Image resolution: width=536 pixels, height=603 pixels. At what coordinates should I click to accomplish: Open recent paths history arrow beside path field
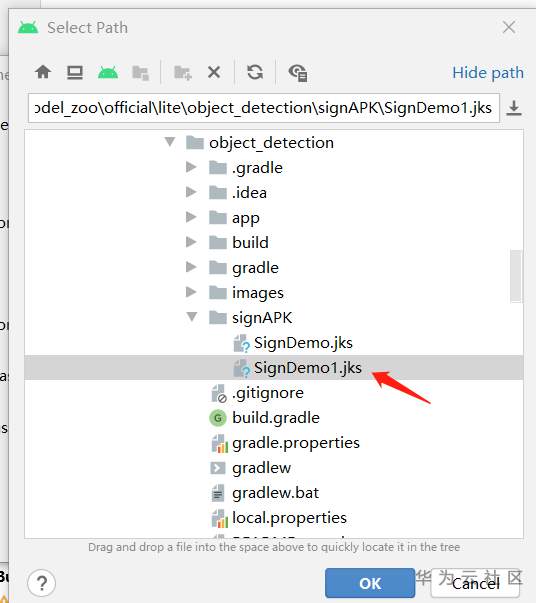pos(514,108)
